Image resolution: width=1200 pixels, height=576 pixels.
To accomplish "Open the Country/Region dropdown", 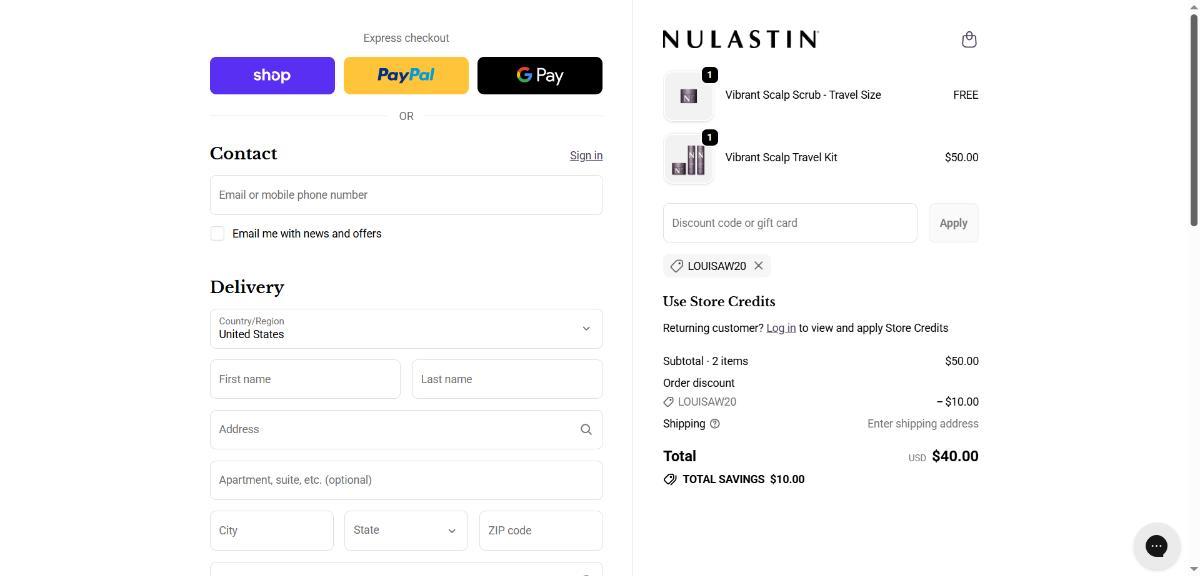I will (406, 329).
